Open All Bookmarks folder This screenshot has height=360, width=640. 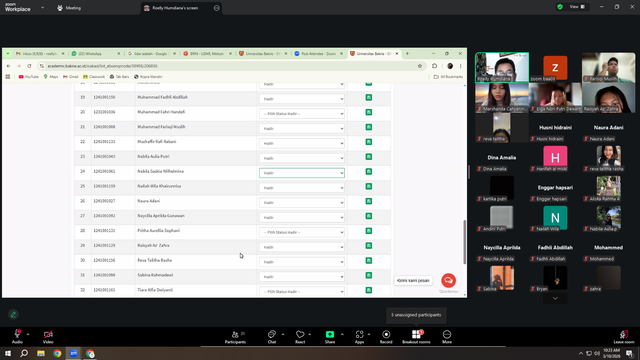(x=448, y=77)
